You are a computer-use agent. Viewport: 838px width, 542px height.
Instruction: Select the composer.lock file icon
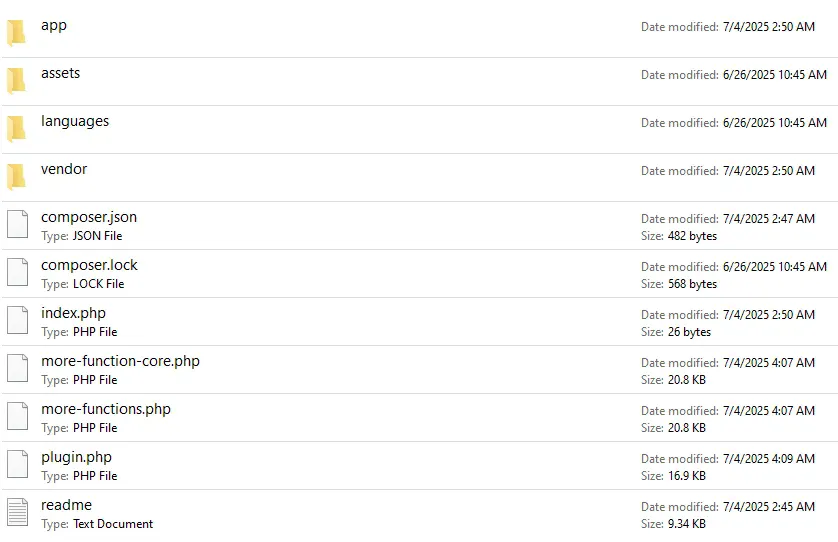click(17, 272)
